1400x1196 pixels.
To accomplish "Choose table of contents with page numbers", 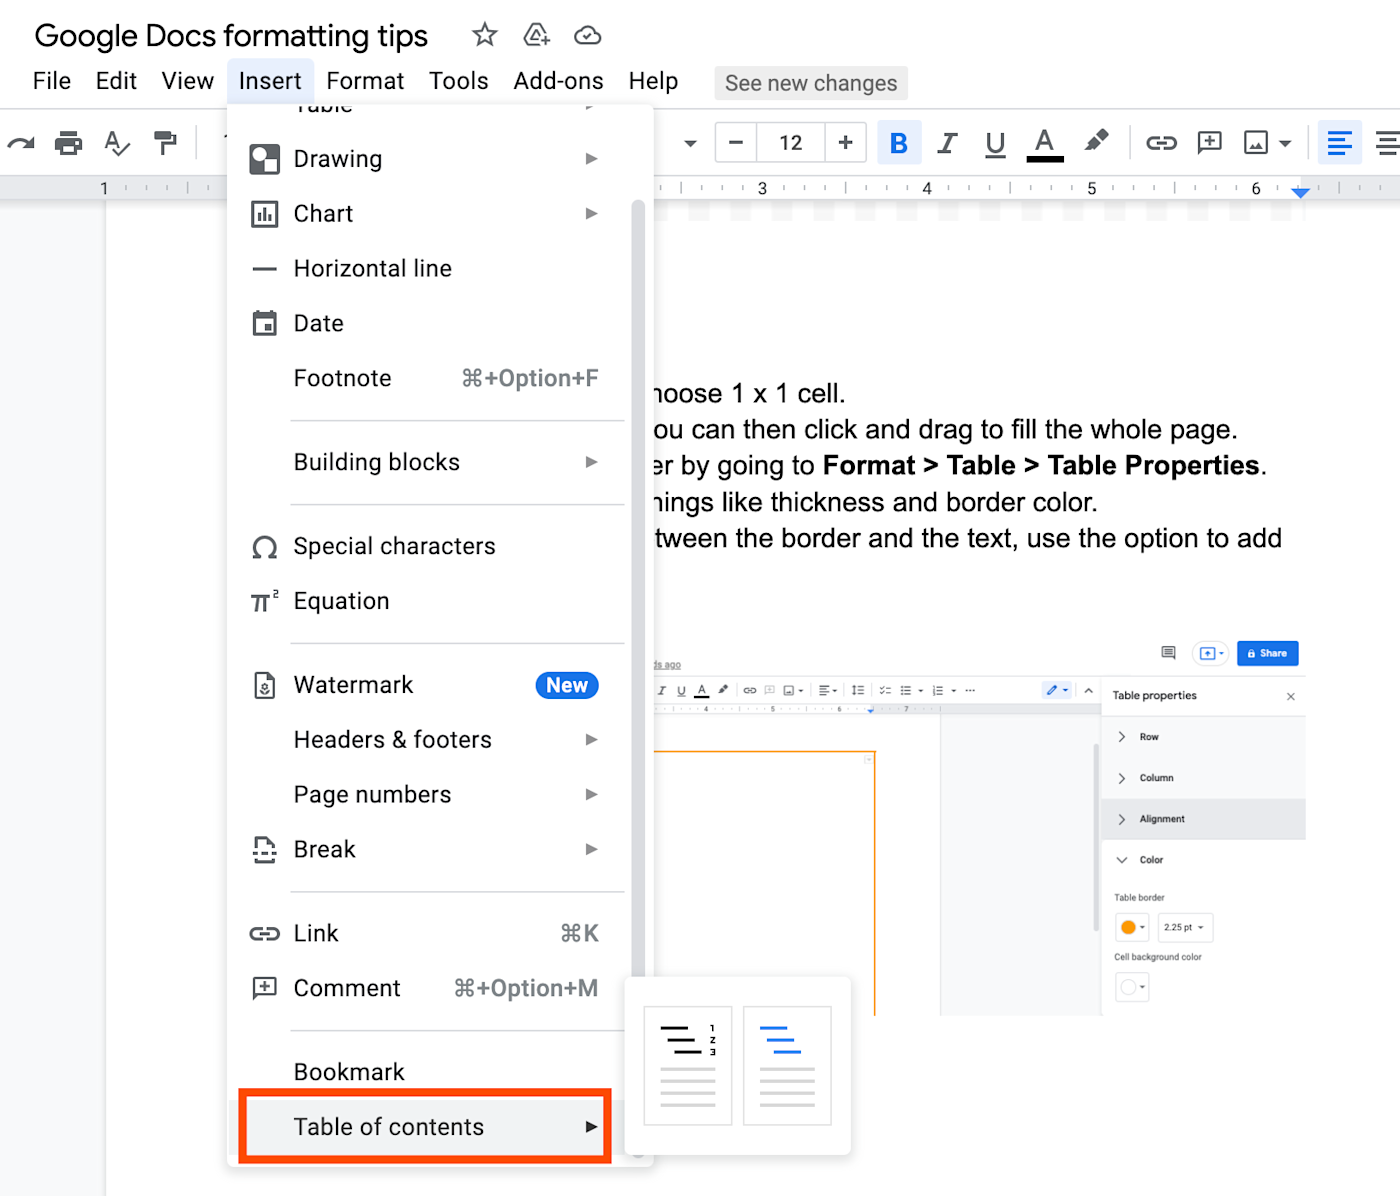I will click(688, 1066).
